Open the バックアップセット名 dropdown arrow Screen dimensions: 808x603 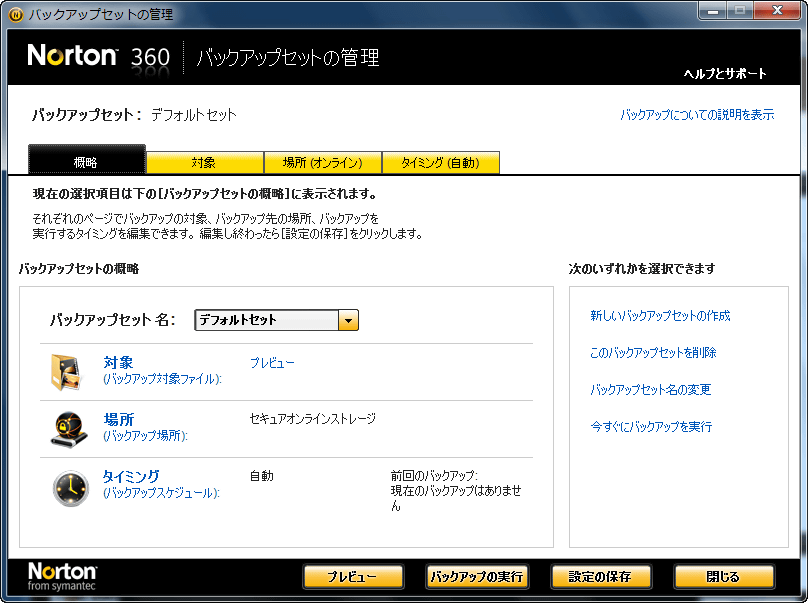pyautogui.click(x=348, y=321)
